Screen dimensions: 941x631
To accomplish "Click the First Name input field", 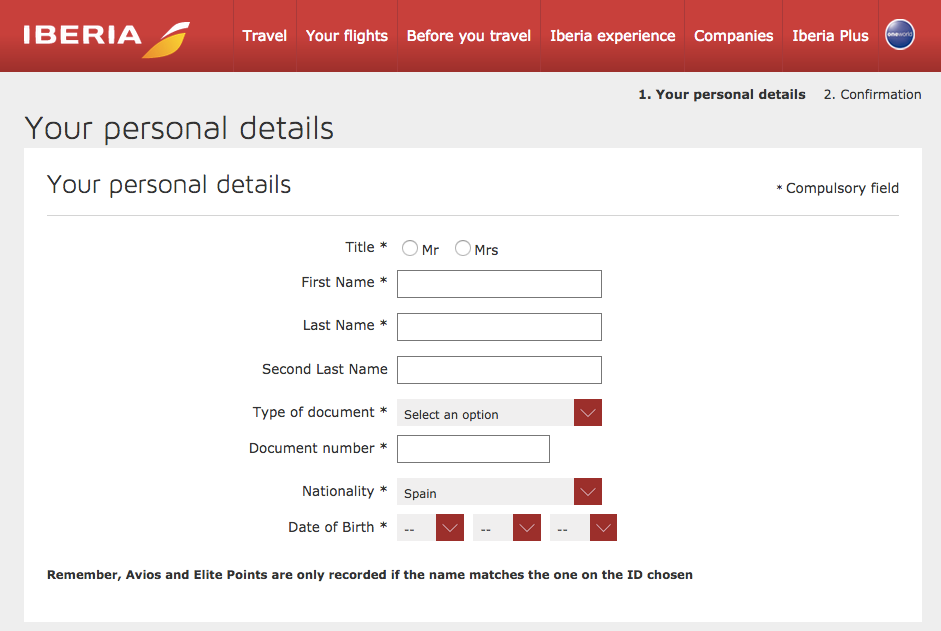I will point(499,284).
